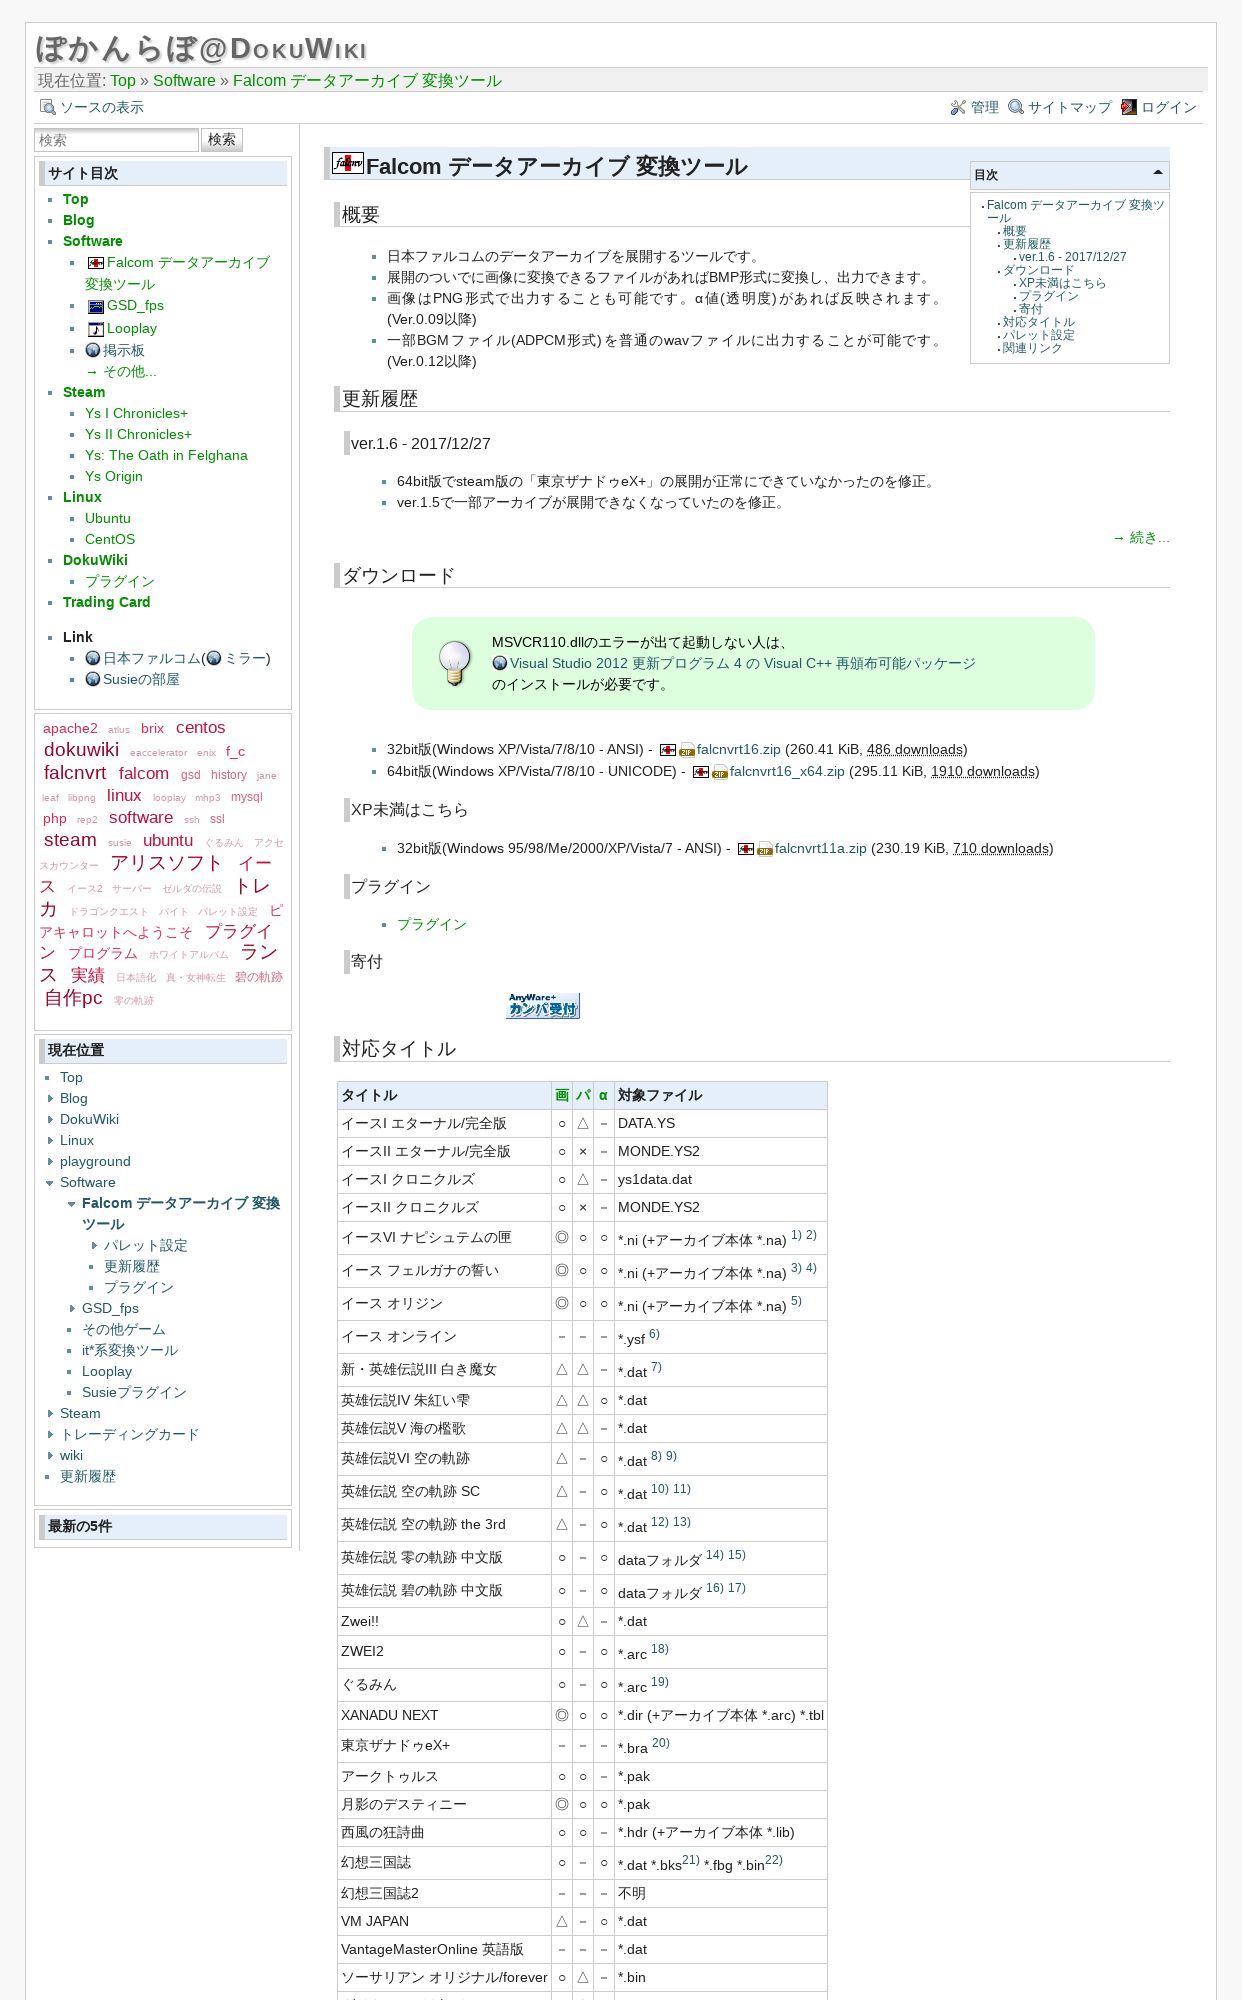Click the 検索 search button
The height and width of the screenshot is (2000, 1242).
tap(222, 139)
